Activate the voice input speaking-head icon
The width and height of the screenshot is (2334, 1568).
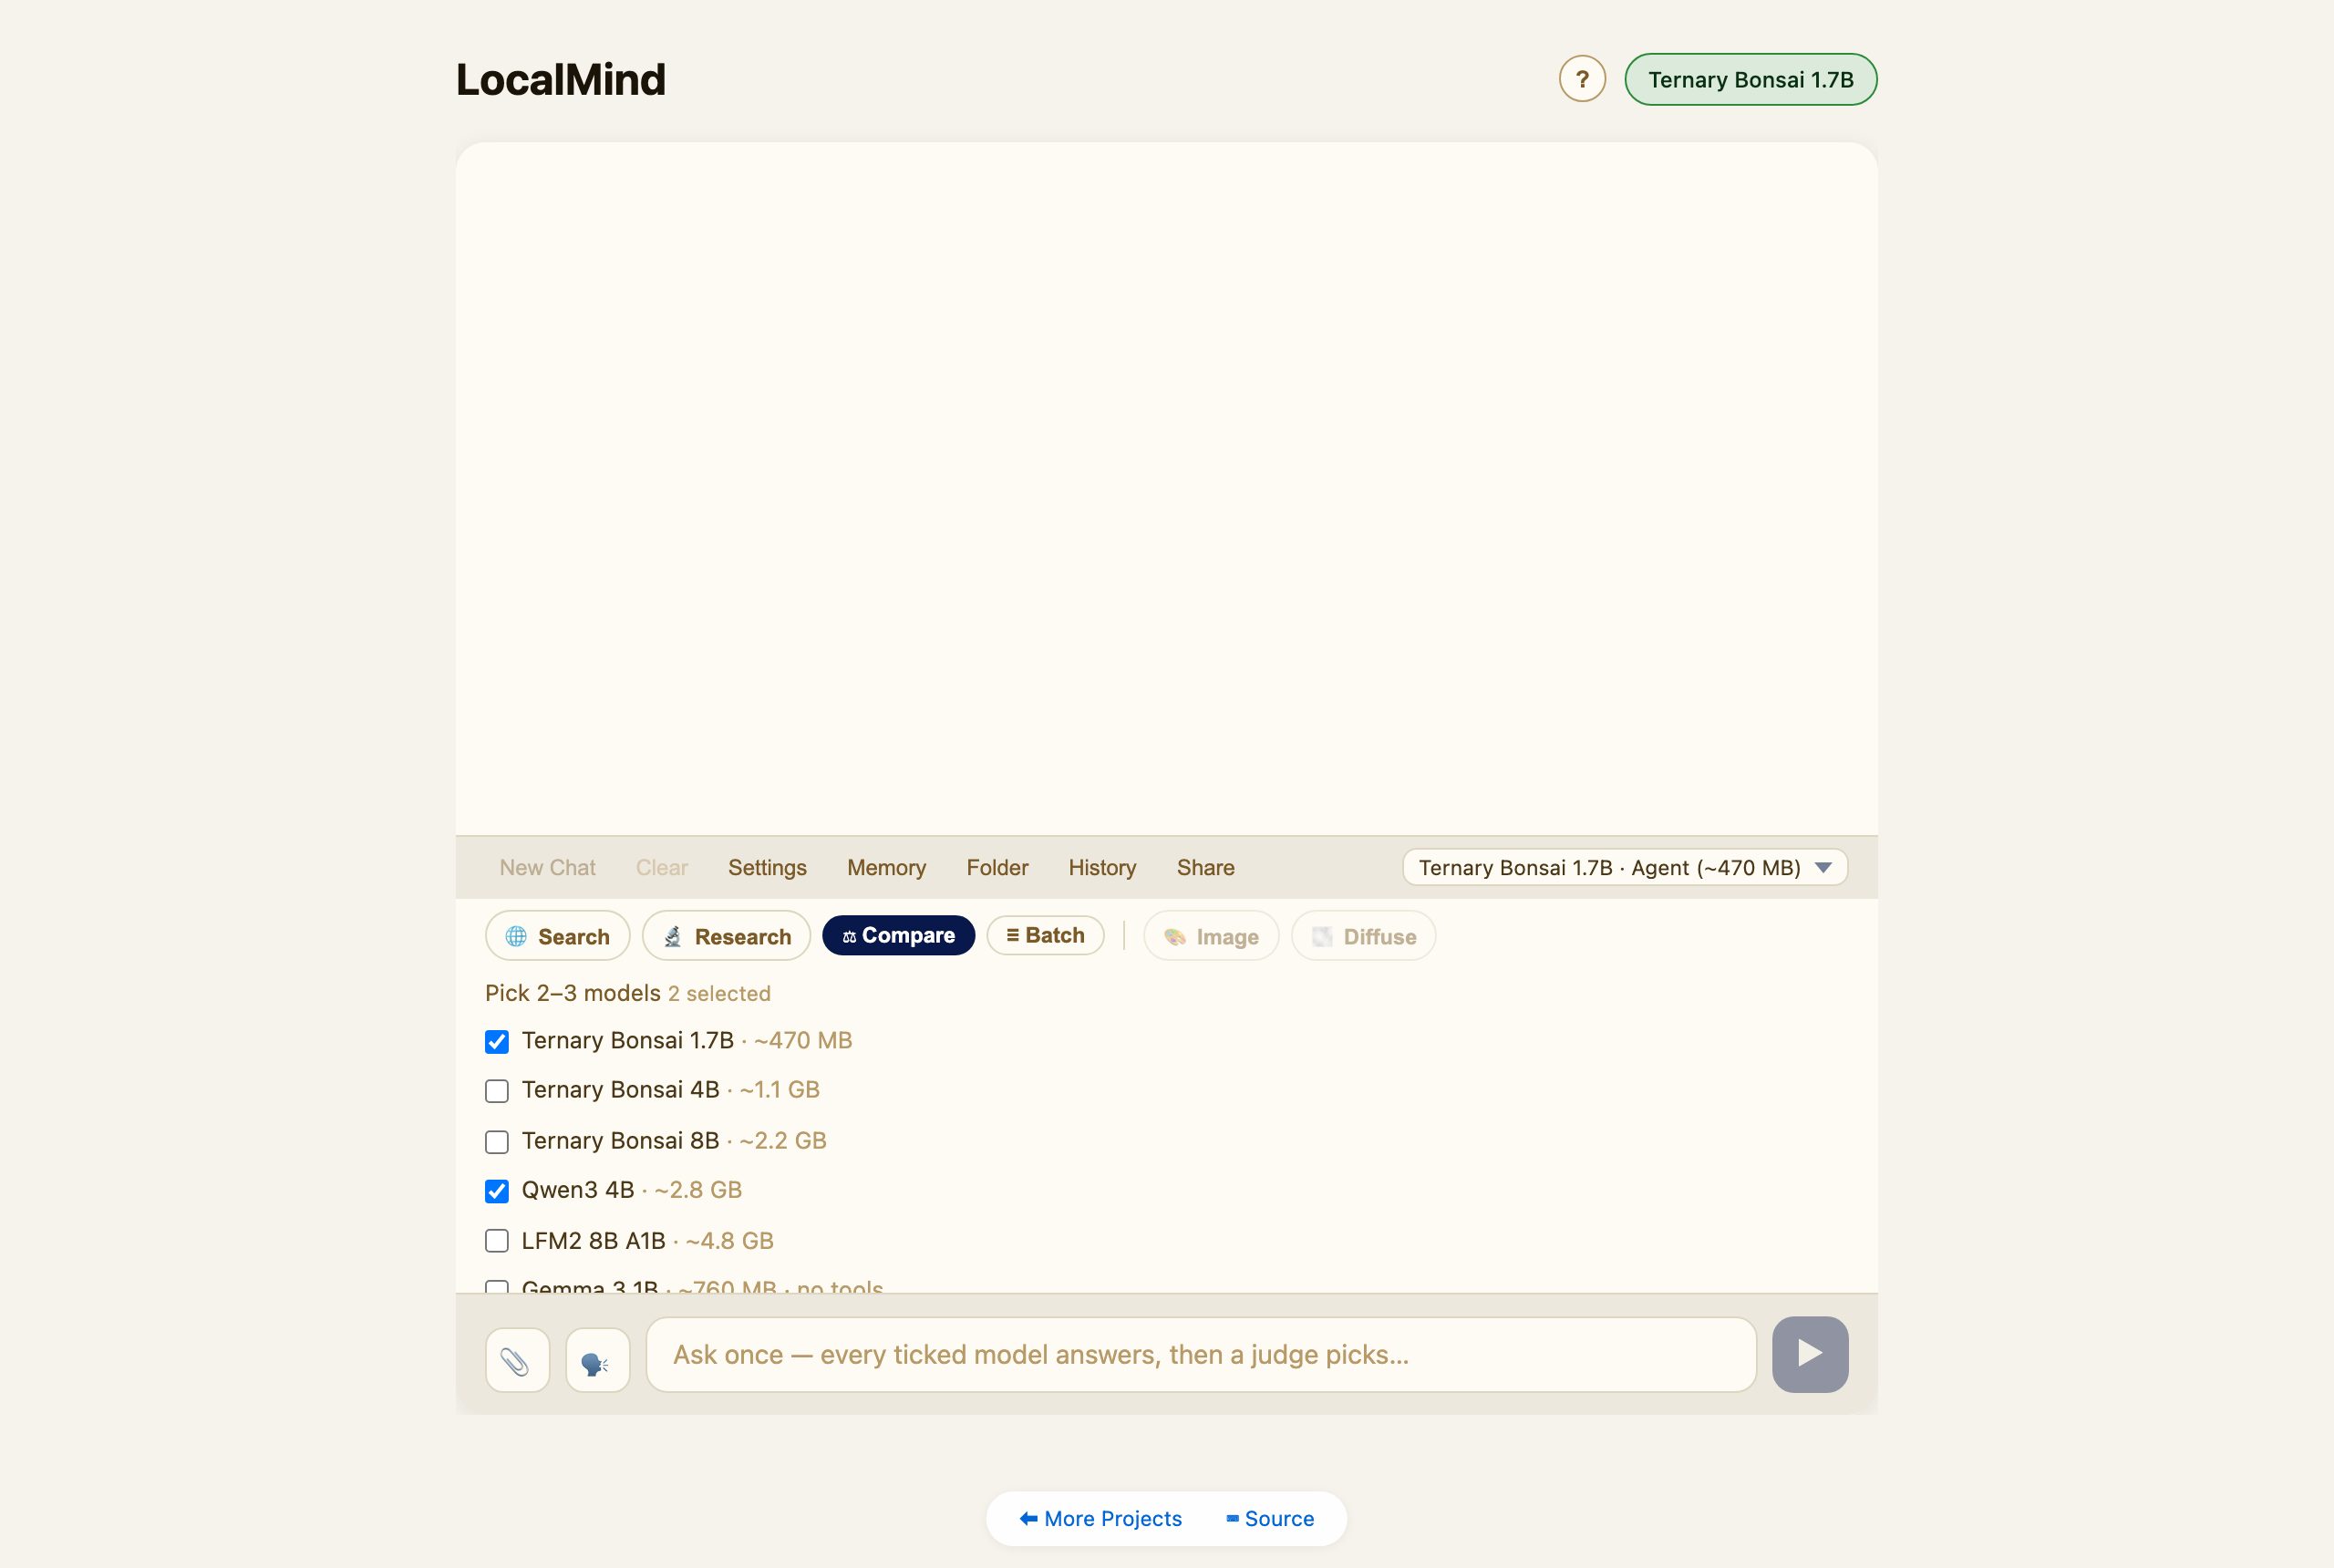point(597,1359)
